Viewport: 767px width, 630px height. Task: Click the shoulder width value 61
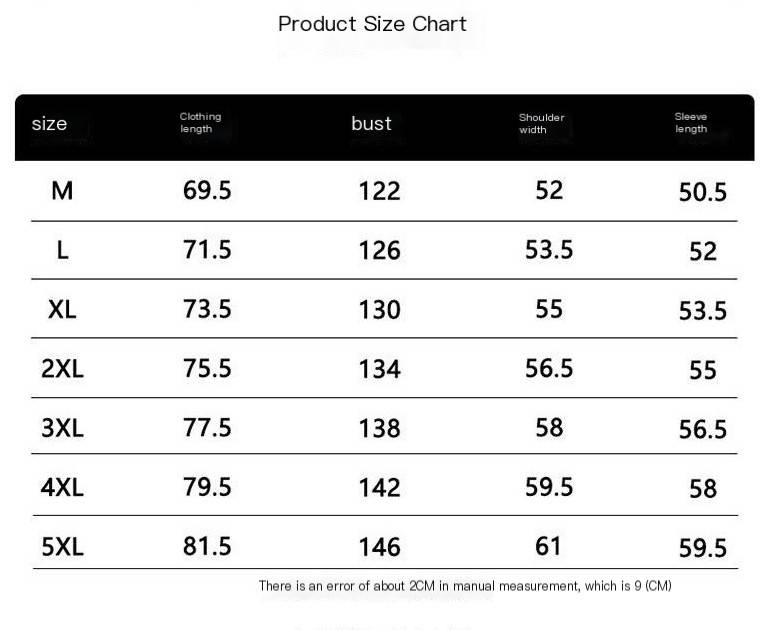point(548,546)
